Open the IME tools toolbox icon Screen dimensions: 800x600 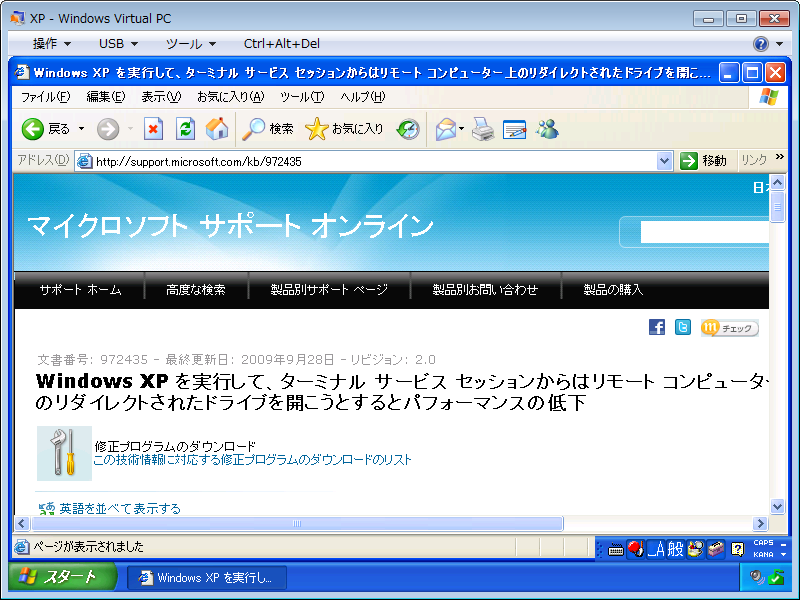[715, 549]
